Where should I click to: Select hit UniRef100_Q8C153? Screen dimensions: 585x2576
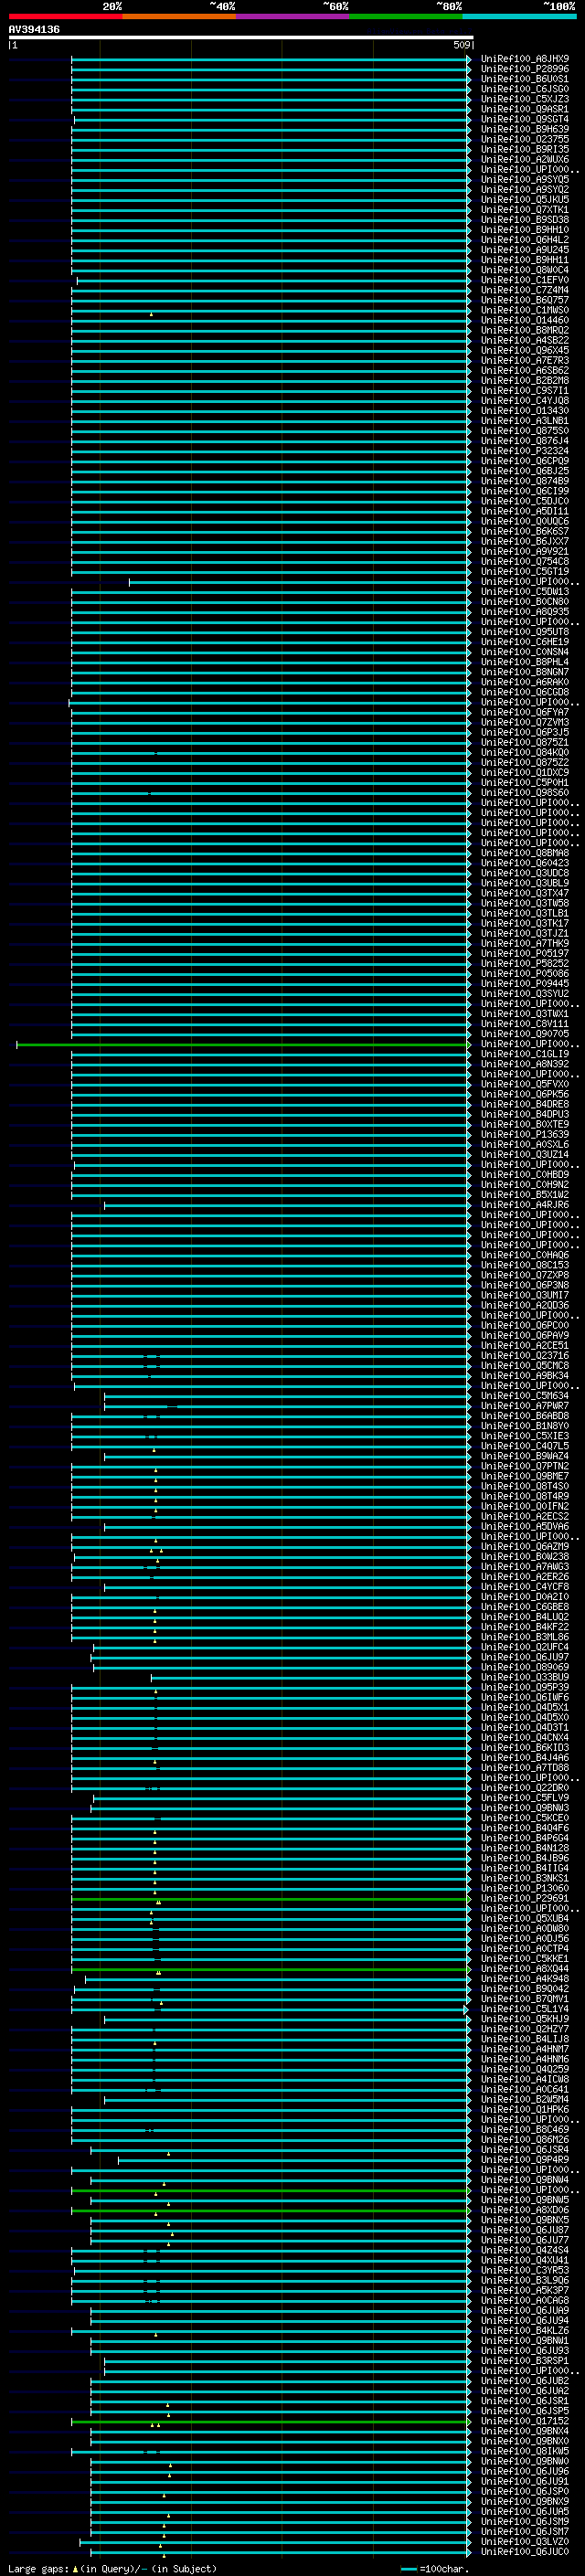tap(524, 1265)
